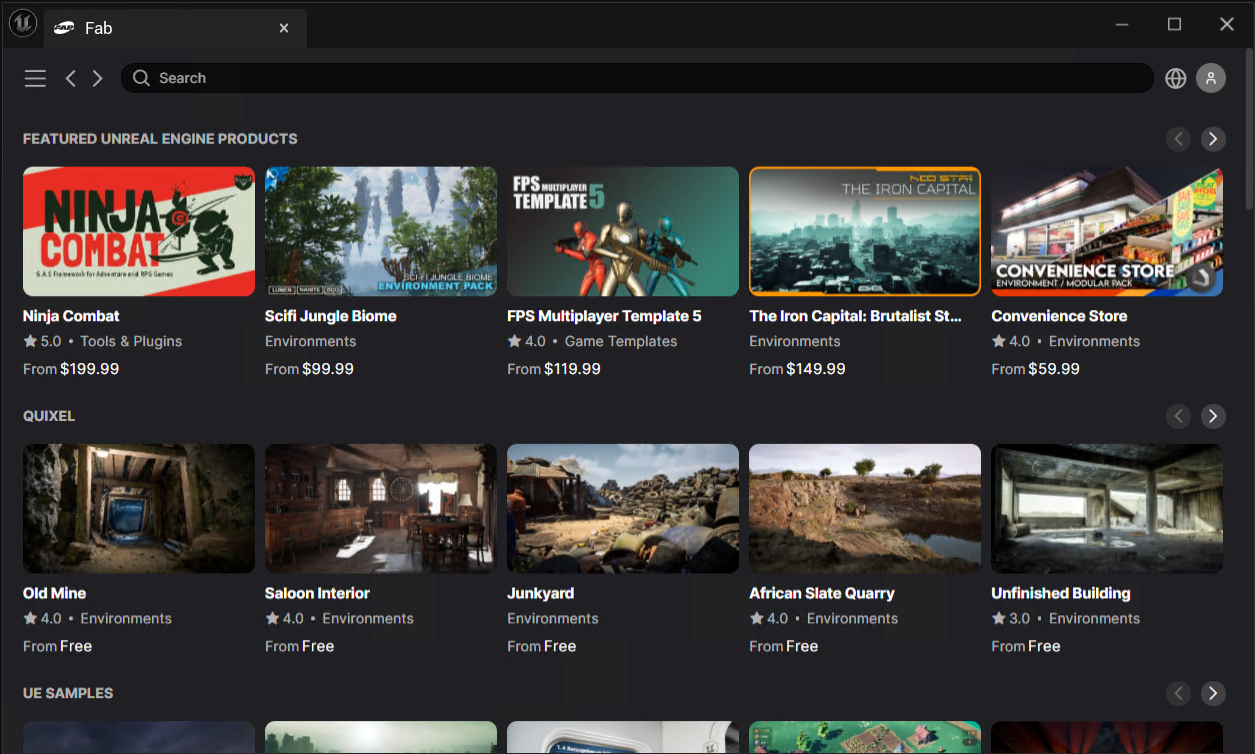The height and width of the screenshot is (754, 1255).
Task: Open Junkyard thumbnail
Action: (x=623, y=508)
